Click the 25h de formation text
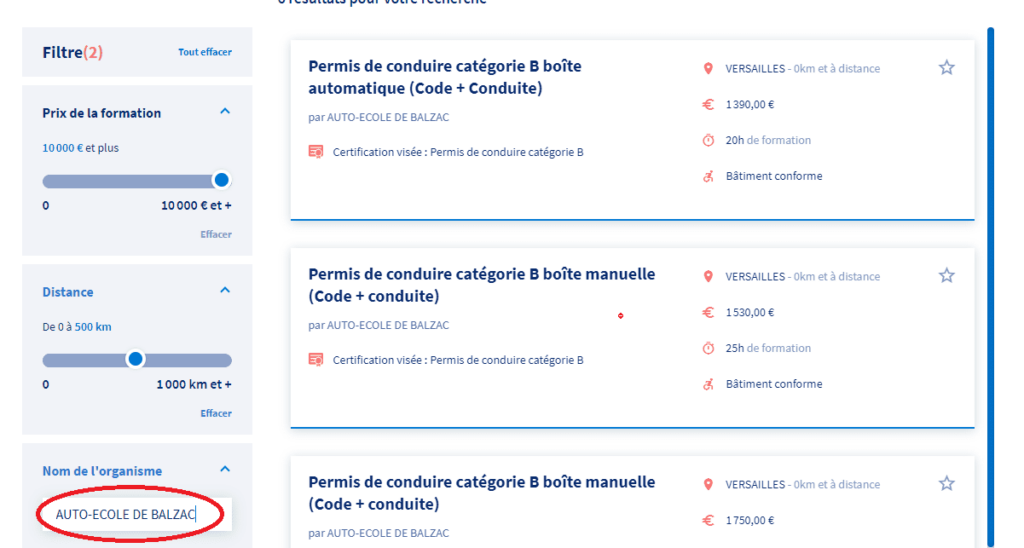 [768, 348]
